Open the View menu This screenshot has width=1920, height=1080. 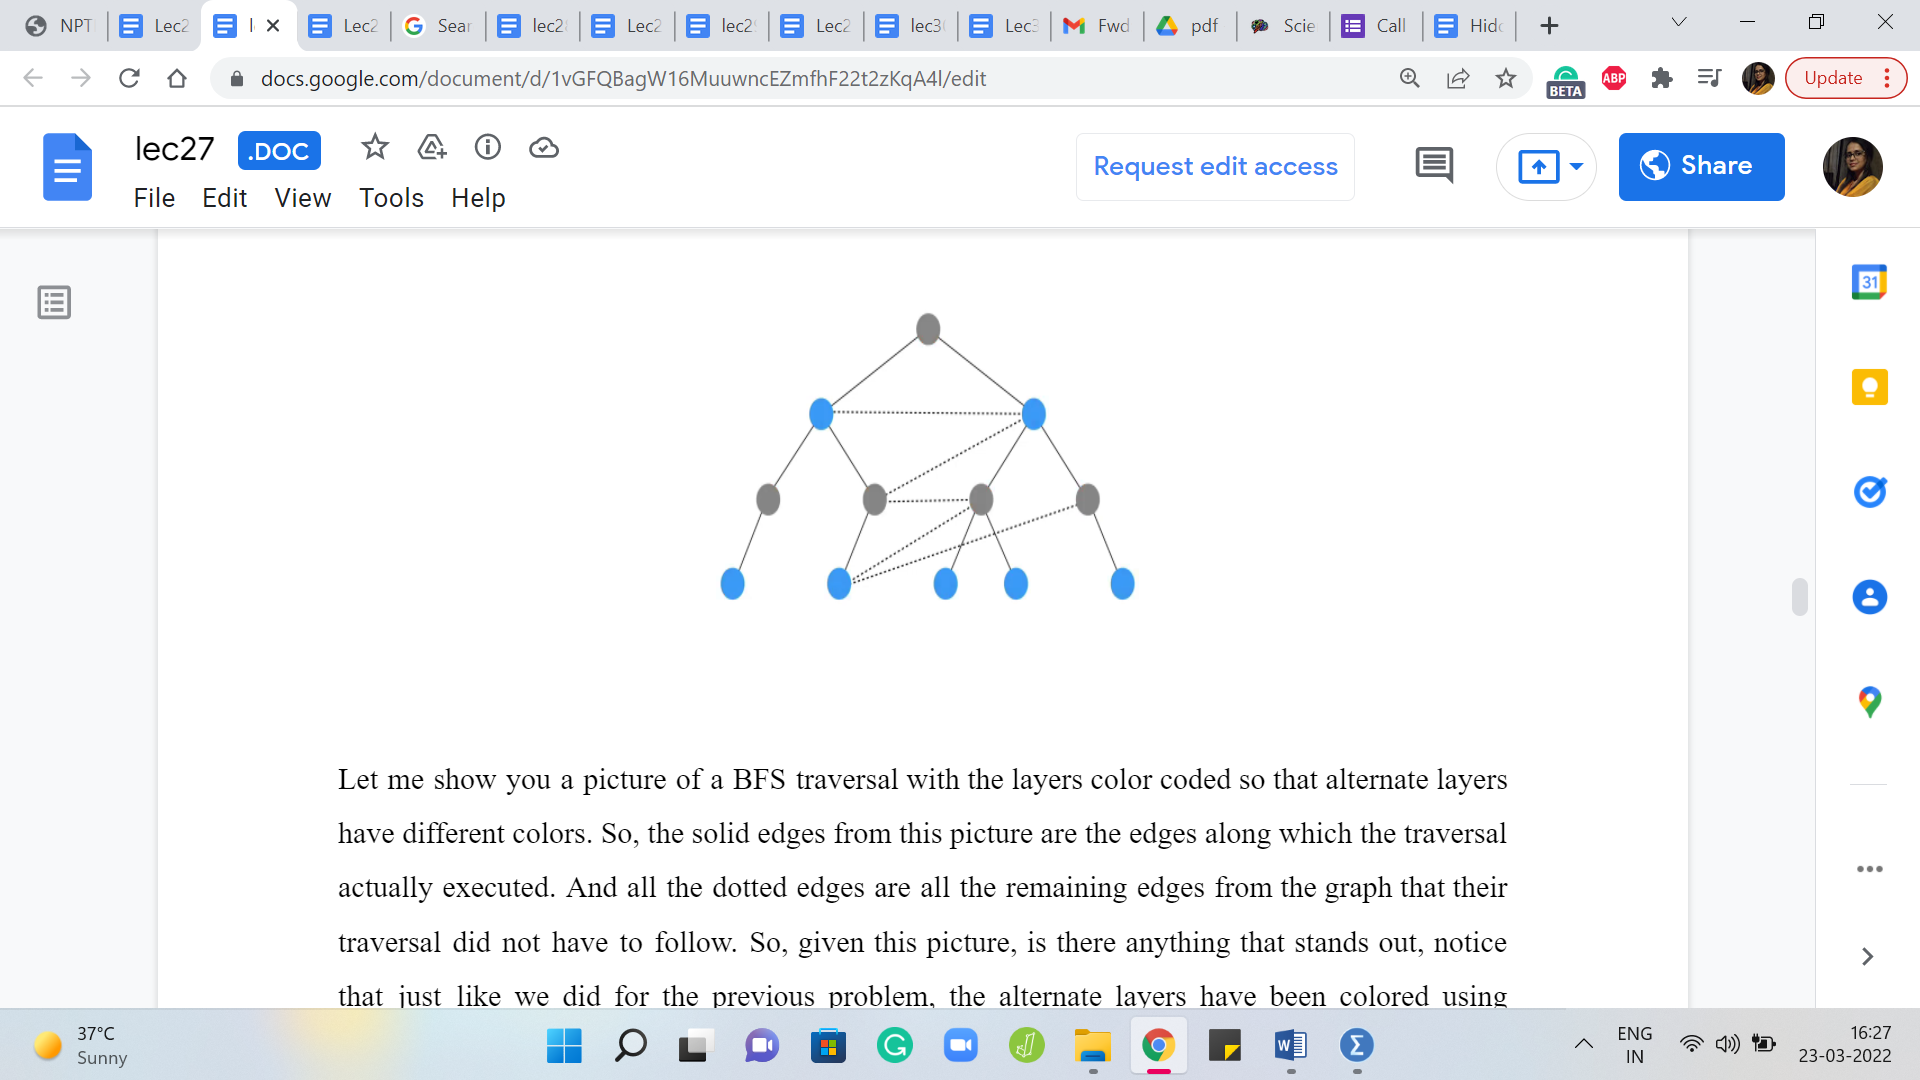[x=302, y=198]
